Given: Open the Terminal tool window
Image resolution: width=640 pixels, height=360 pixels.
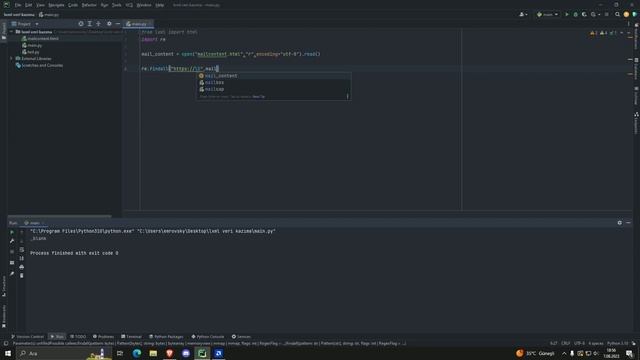Looking at the screenshot, I should [131, 337].
